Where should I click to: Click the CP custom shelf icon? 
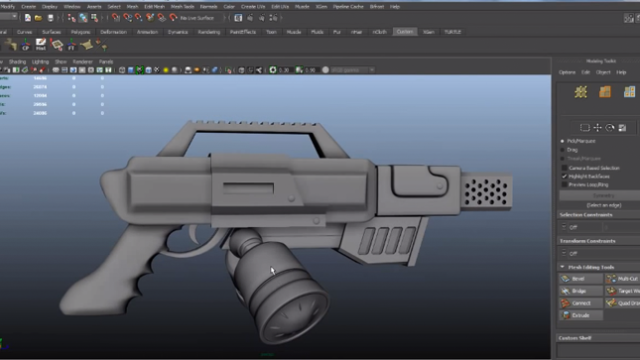(25, 44)
